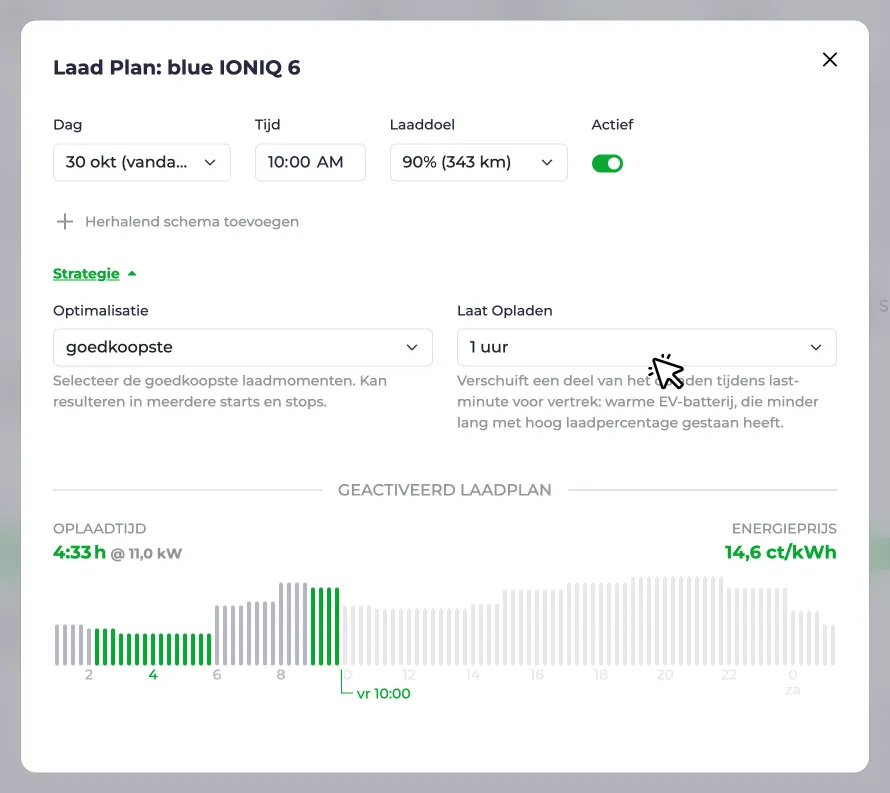Click Herhalend schema toevoegen
Screen dimensions: 890x793
tap(192, 221)
